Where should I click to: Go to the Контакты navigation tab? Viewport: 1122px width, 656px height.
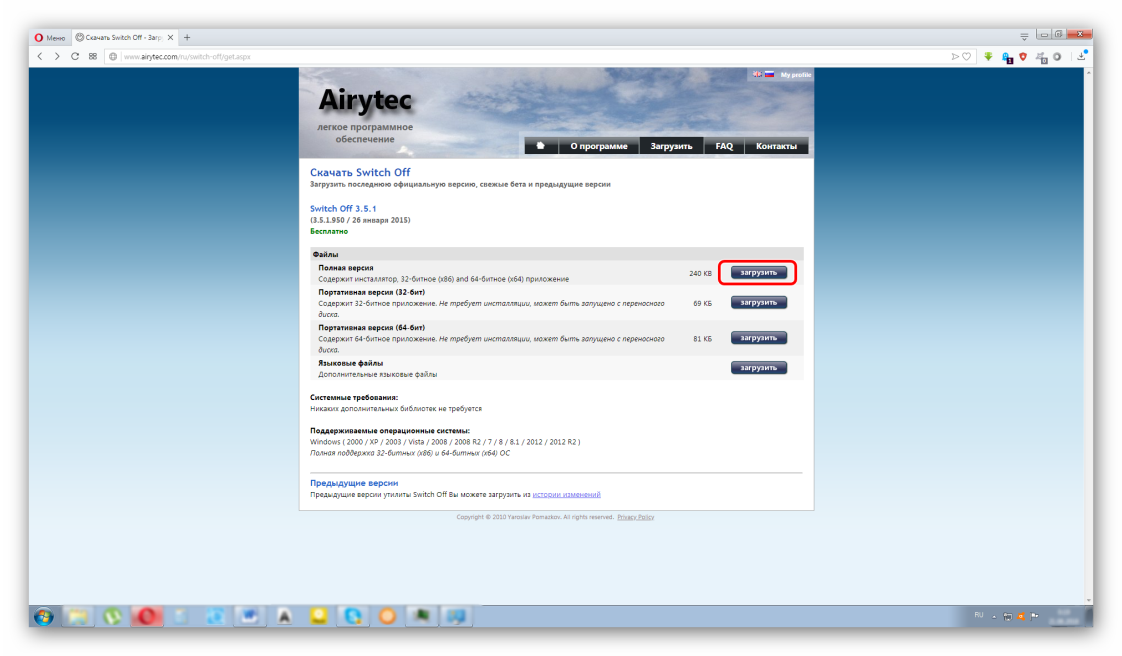[x=776, y=146]
